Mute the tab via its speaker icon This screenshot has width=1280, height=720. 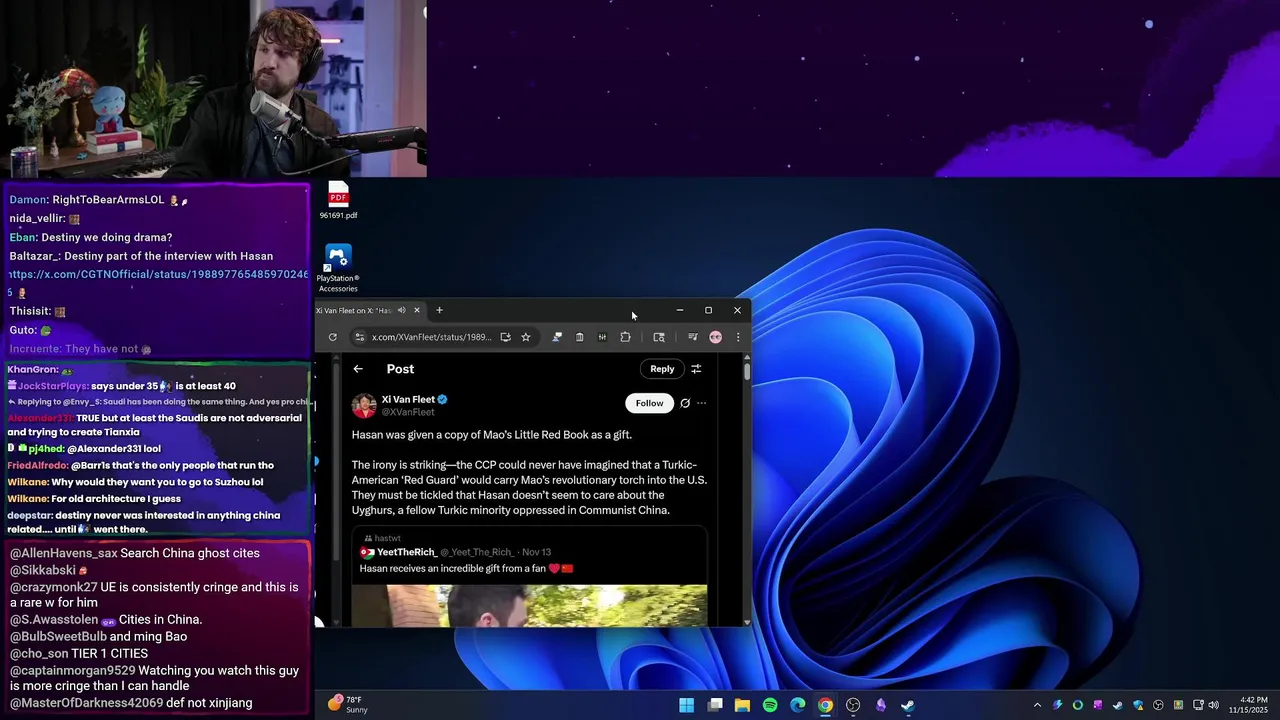(402, 310)
